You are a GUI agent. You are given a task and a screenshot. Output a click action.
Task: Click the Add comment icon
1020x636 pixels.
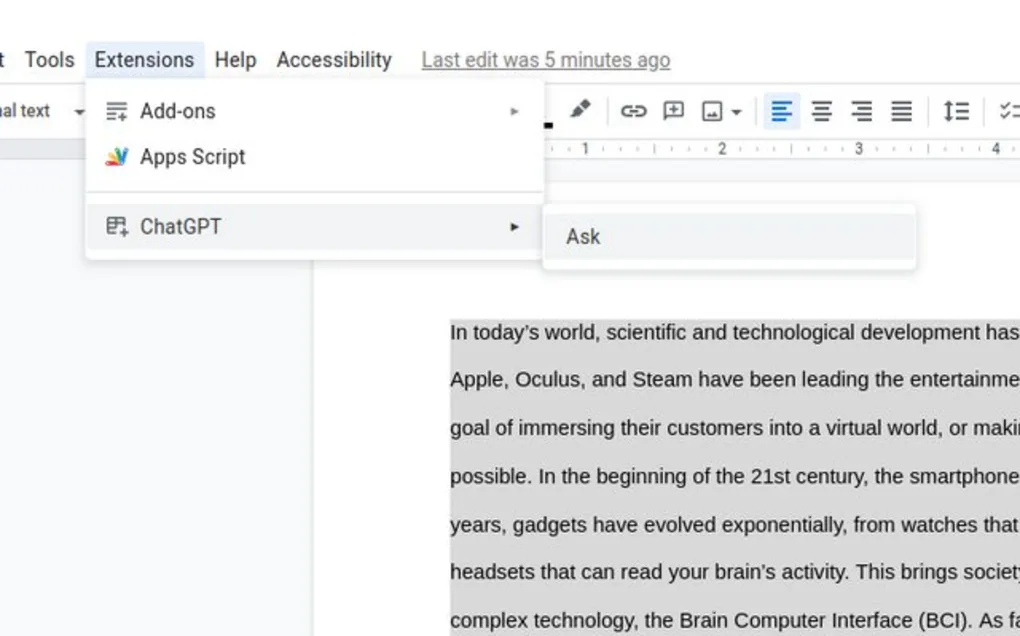(674, 111)
